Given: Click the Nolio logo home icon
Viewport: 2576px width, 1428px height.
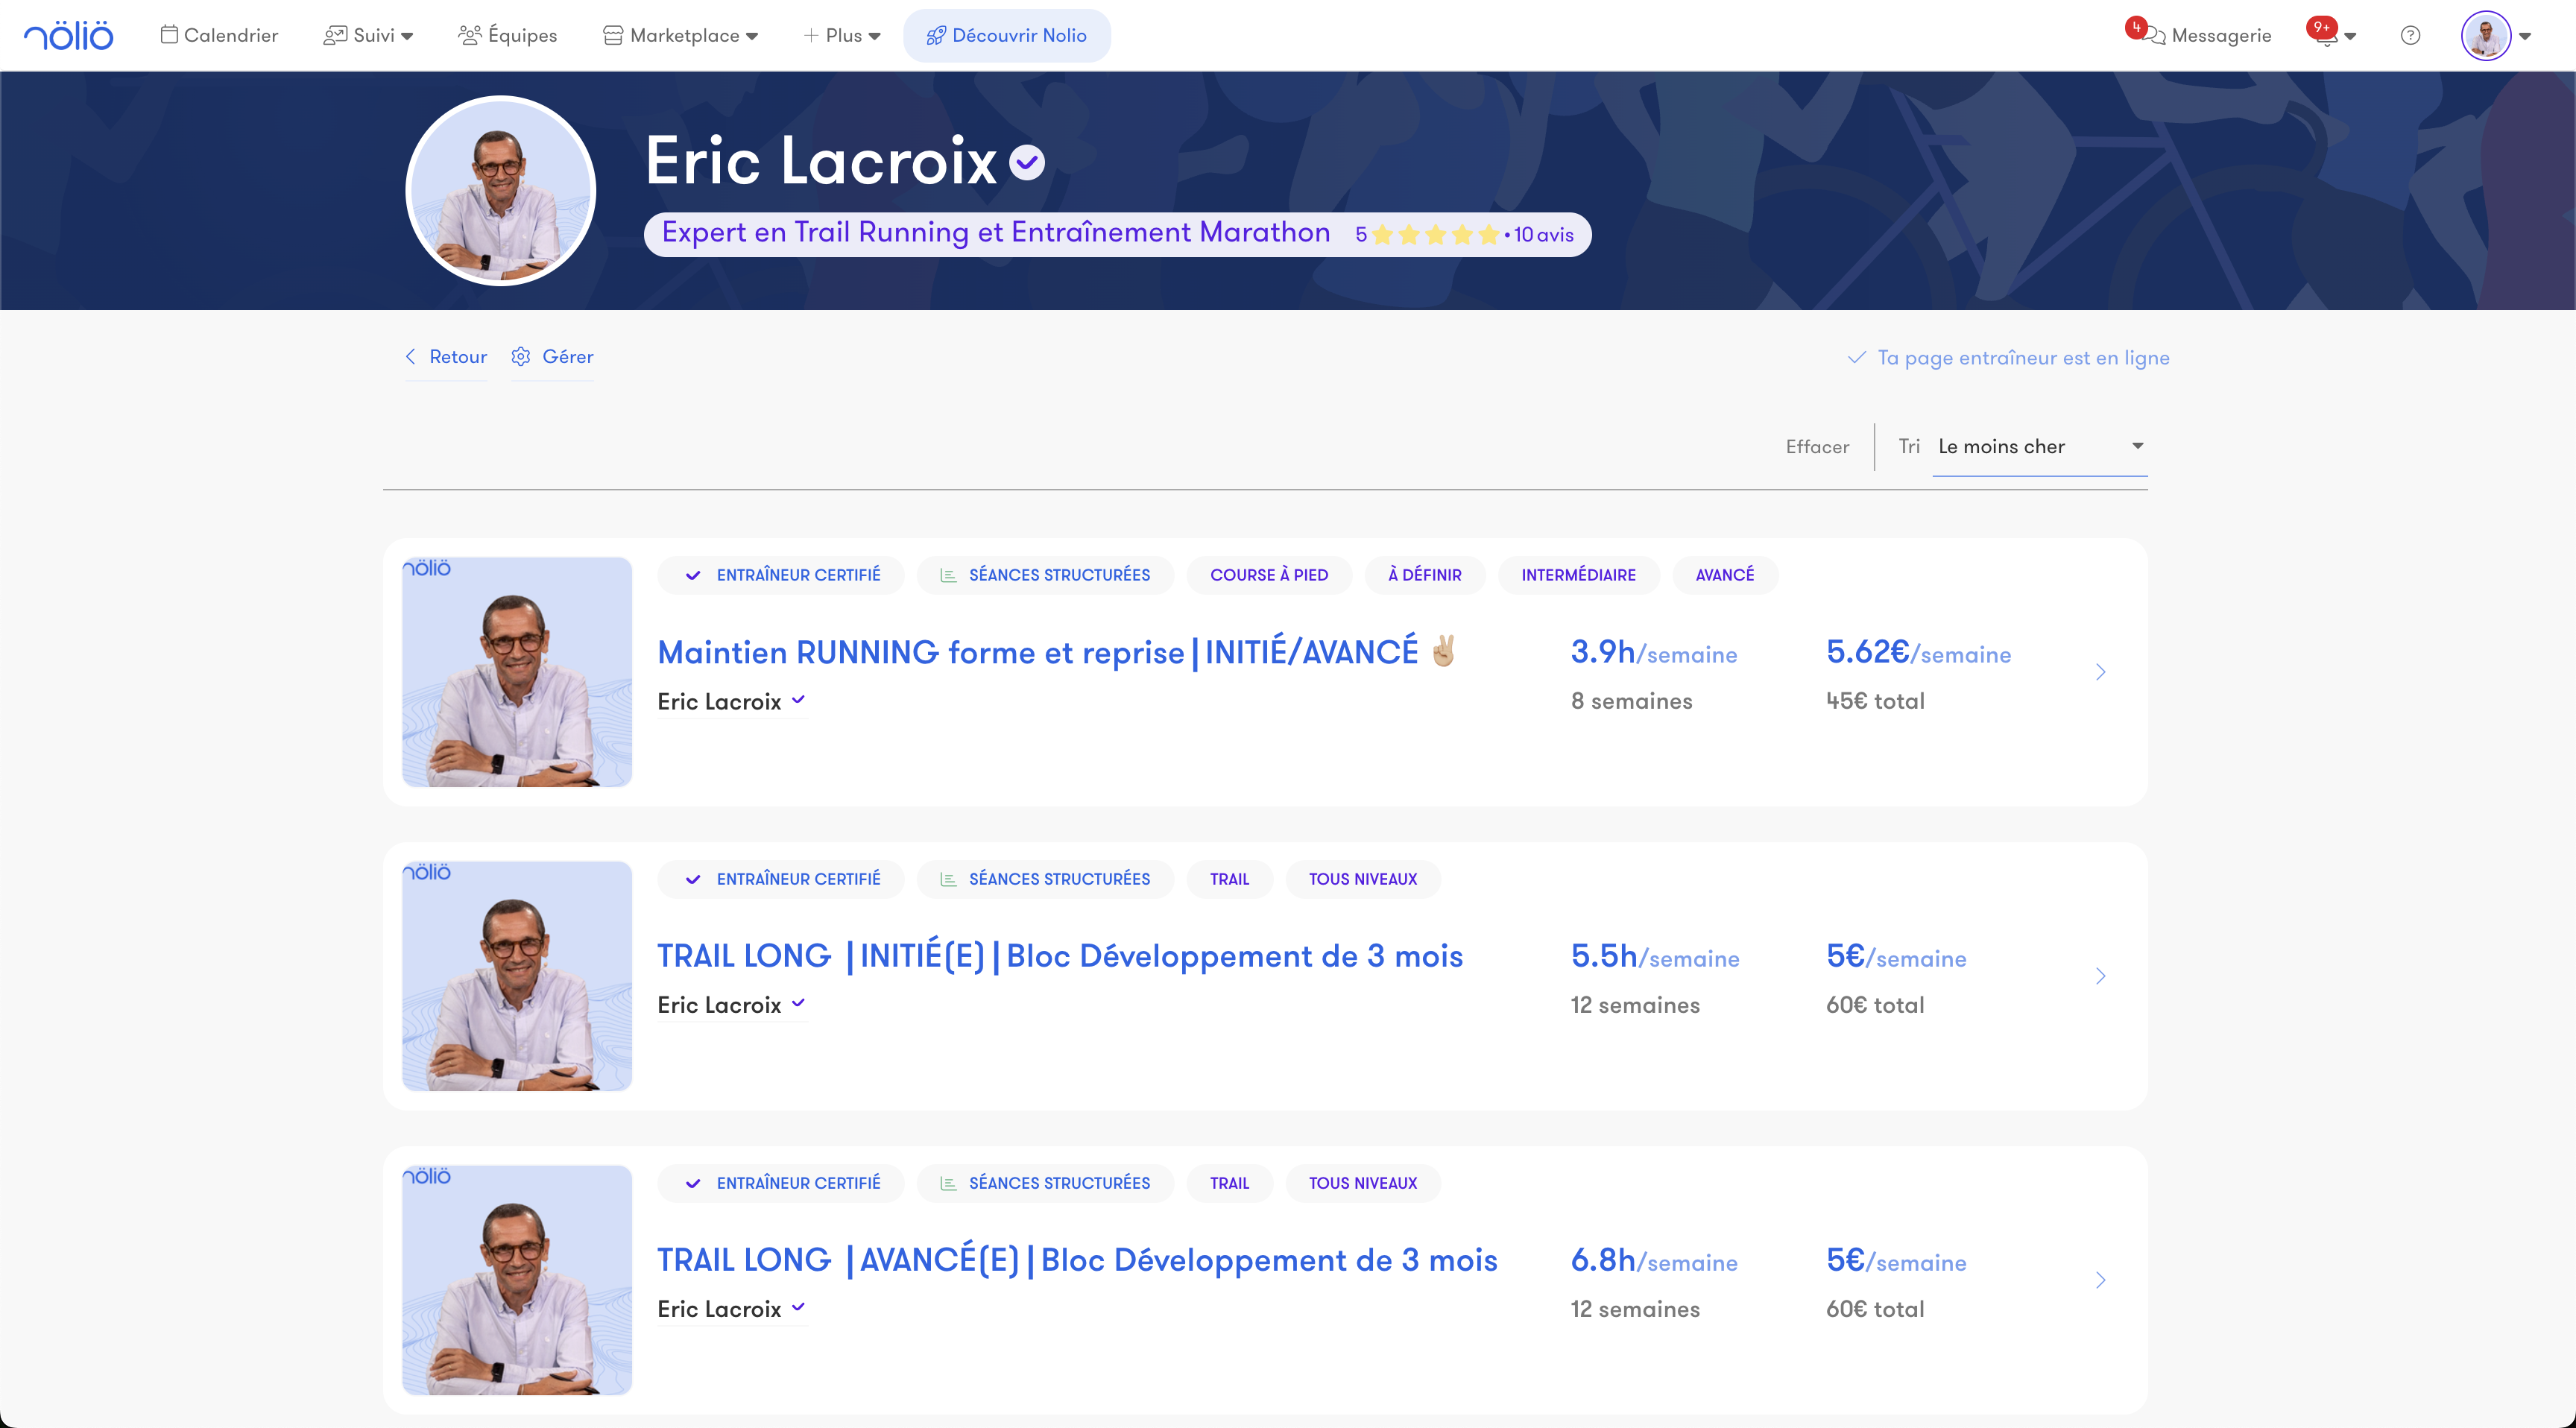Looking at the screenshot, I should coord(68,36).
